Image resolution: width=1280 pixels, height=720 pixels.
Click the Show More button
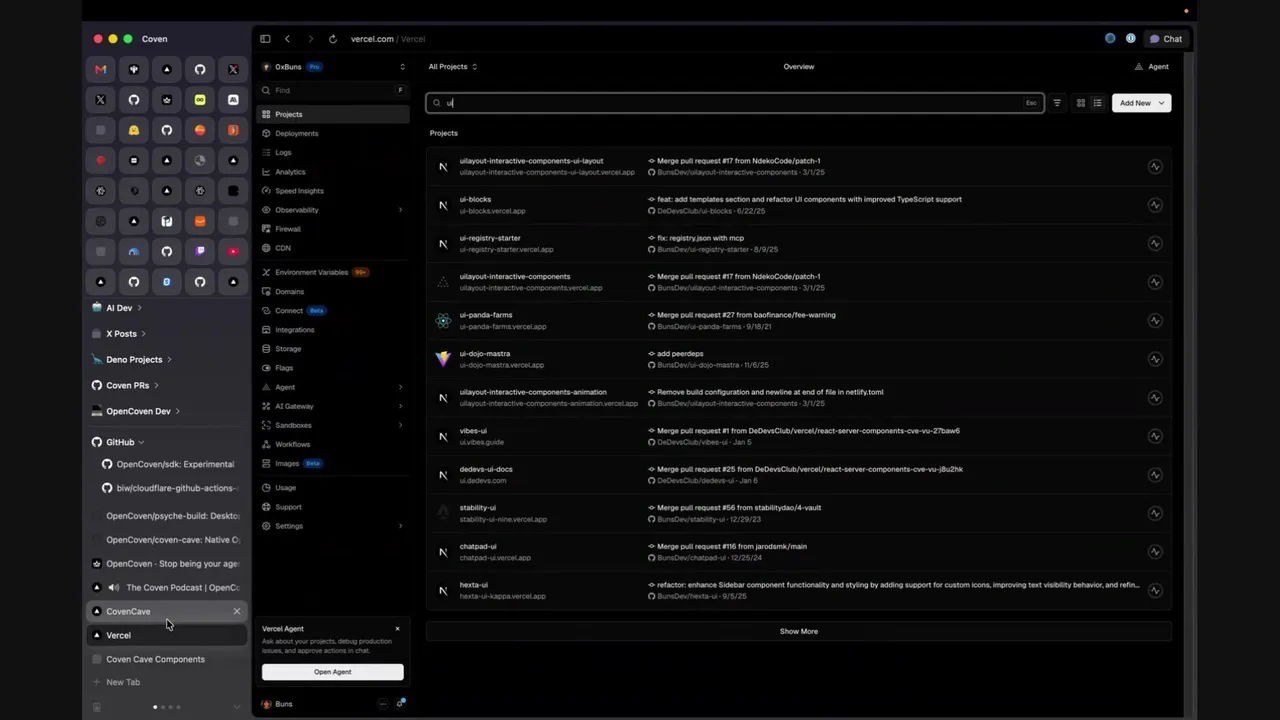coord(799,631)
